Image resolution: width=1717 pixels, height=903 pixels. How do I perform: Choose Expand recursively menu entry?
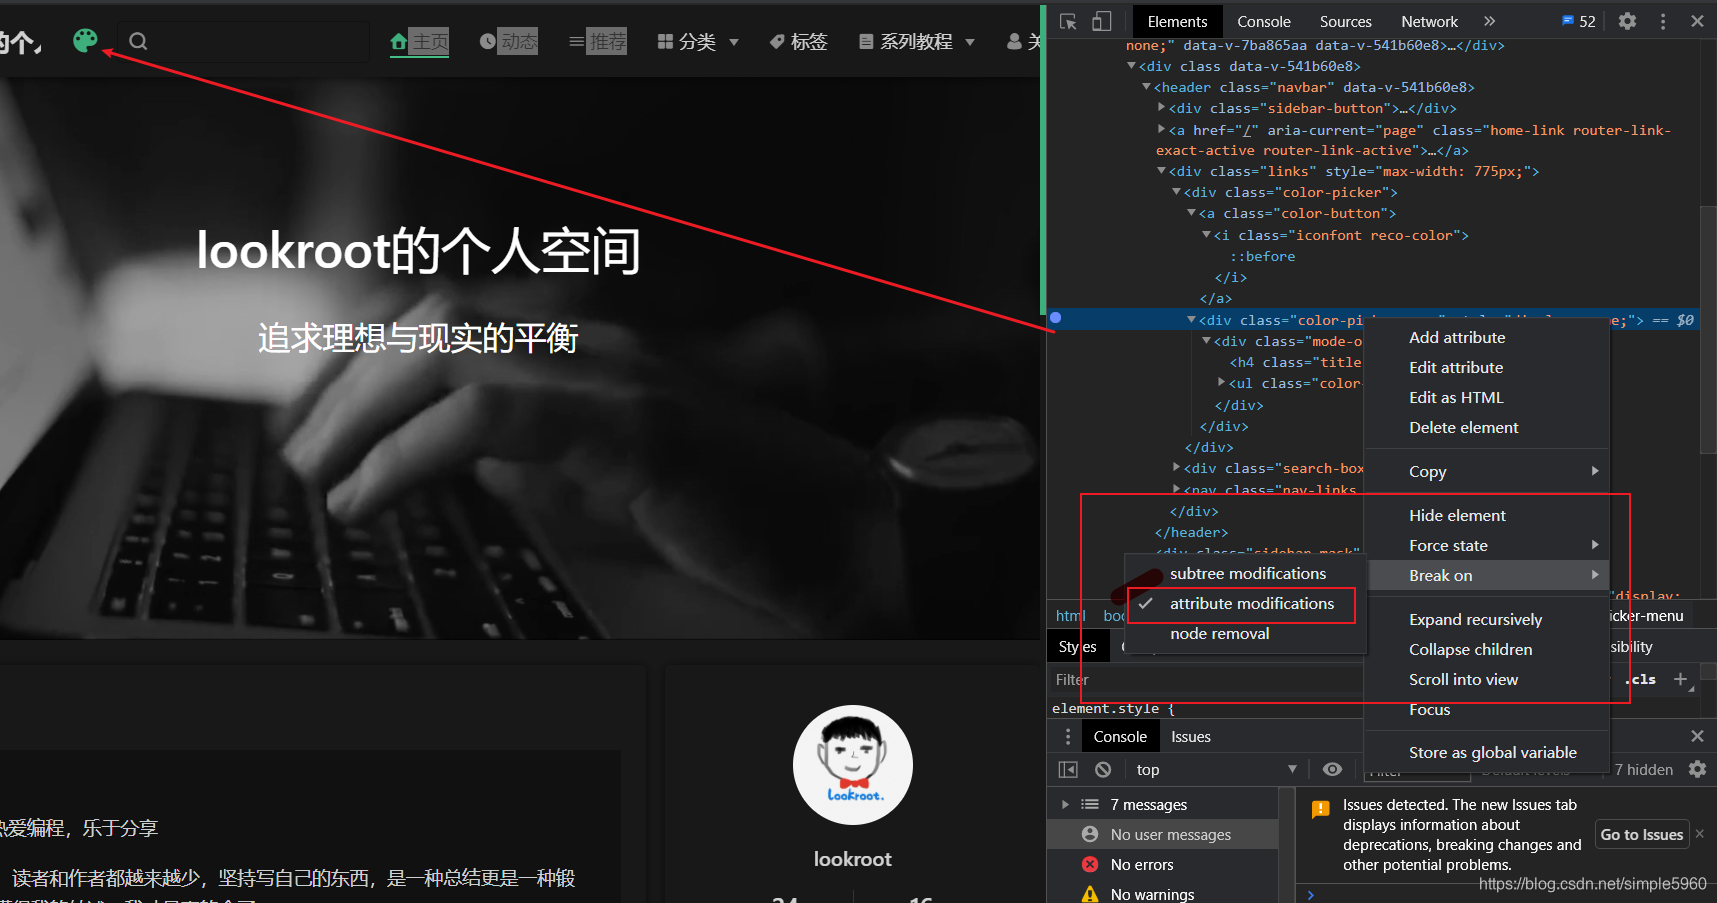pos(1475,620)
